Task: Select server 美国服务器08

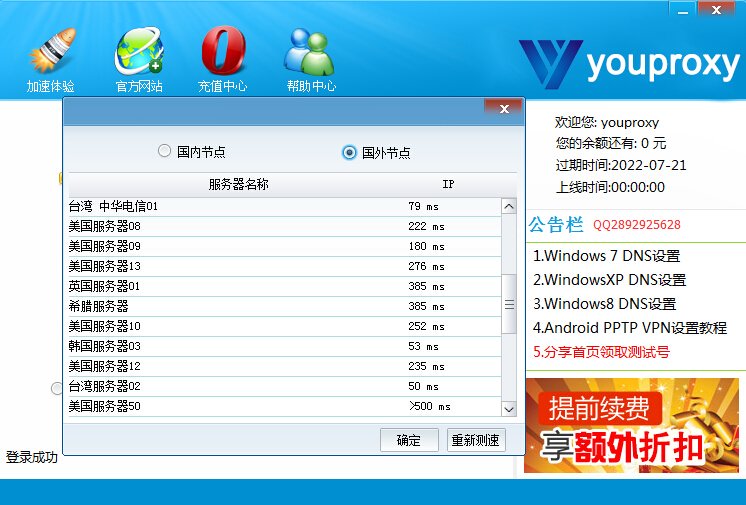Action: [285, 227]
